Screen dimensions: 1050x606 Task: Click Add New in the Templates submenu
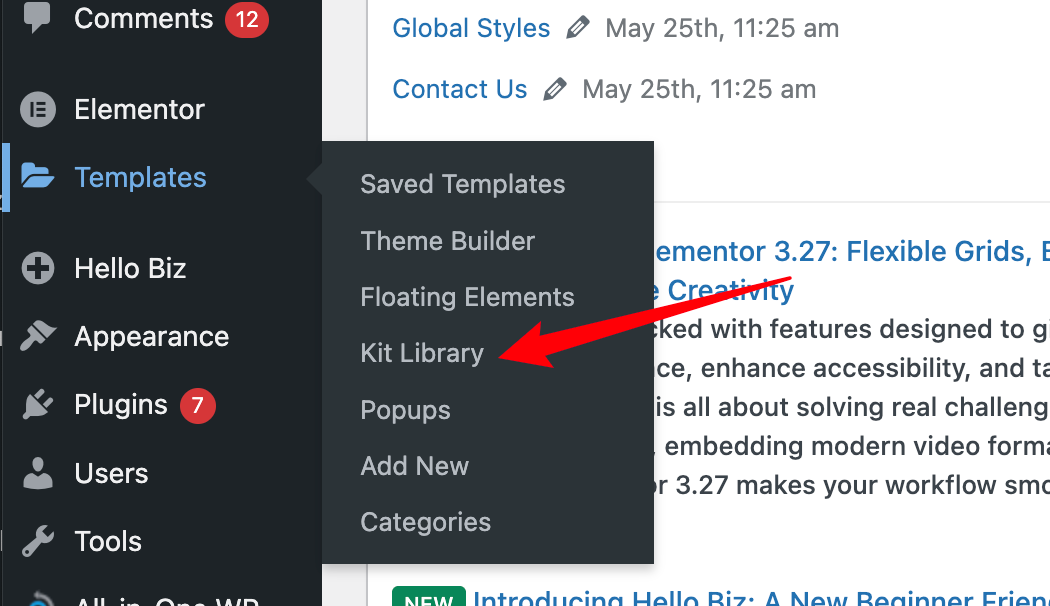[414, 466]
